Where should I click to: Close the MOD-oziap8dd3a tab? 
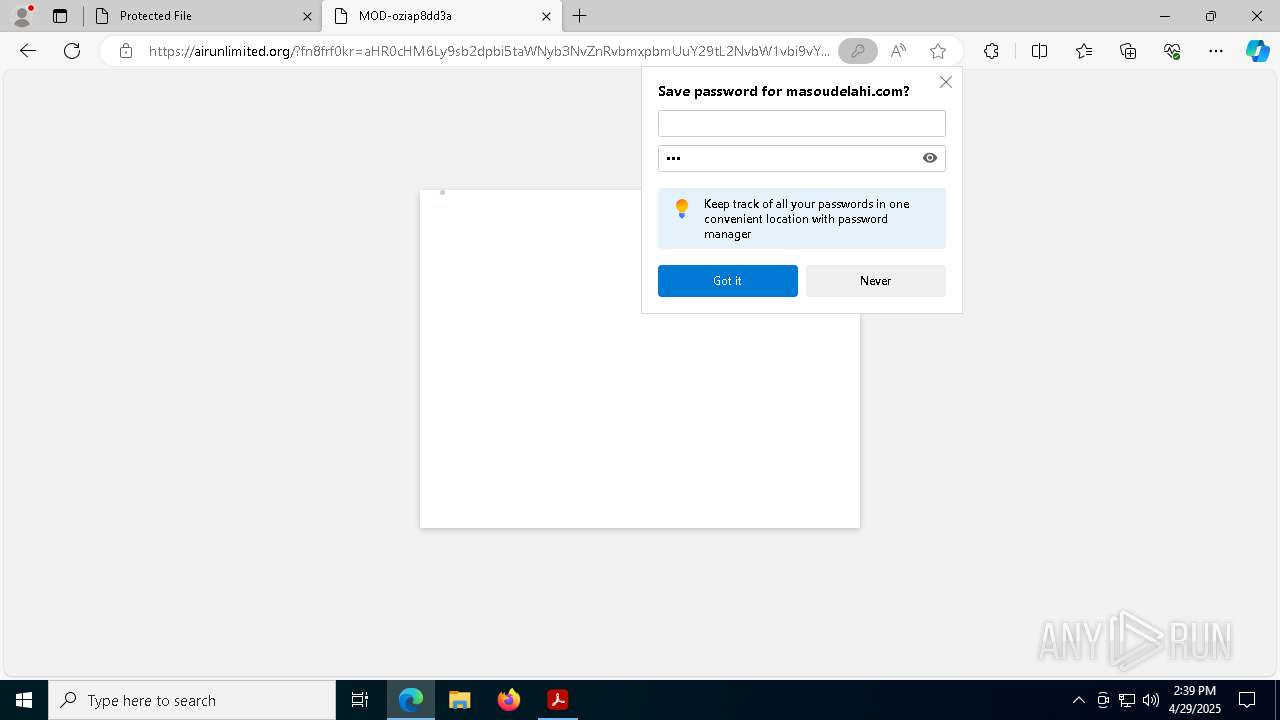pos(547,16)
